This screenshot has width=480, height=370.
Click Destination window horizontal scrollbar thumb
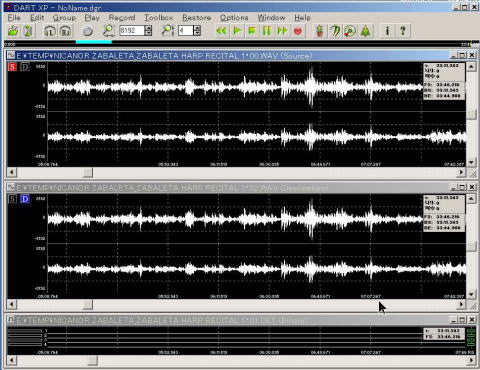pyautogui.click(x=88, y=304)
